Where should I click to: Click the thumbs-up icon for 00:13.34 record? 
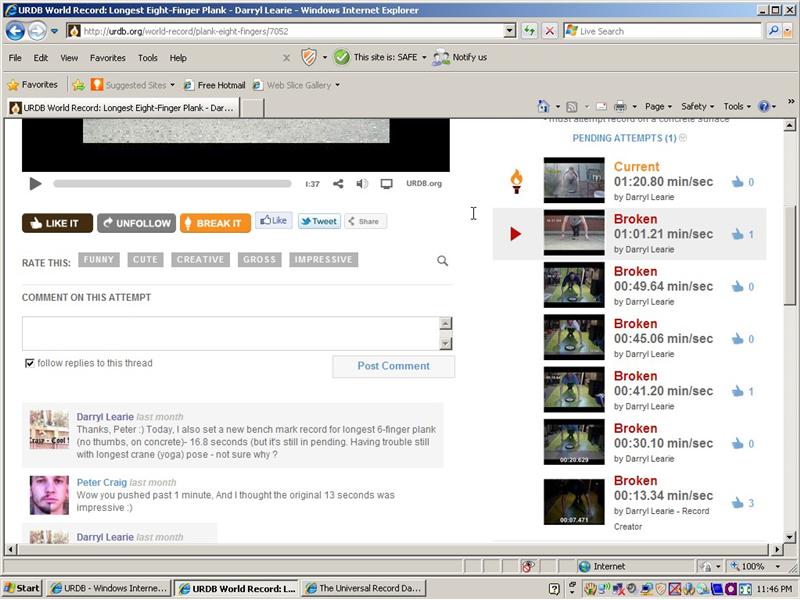(737, 503)
